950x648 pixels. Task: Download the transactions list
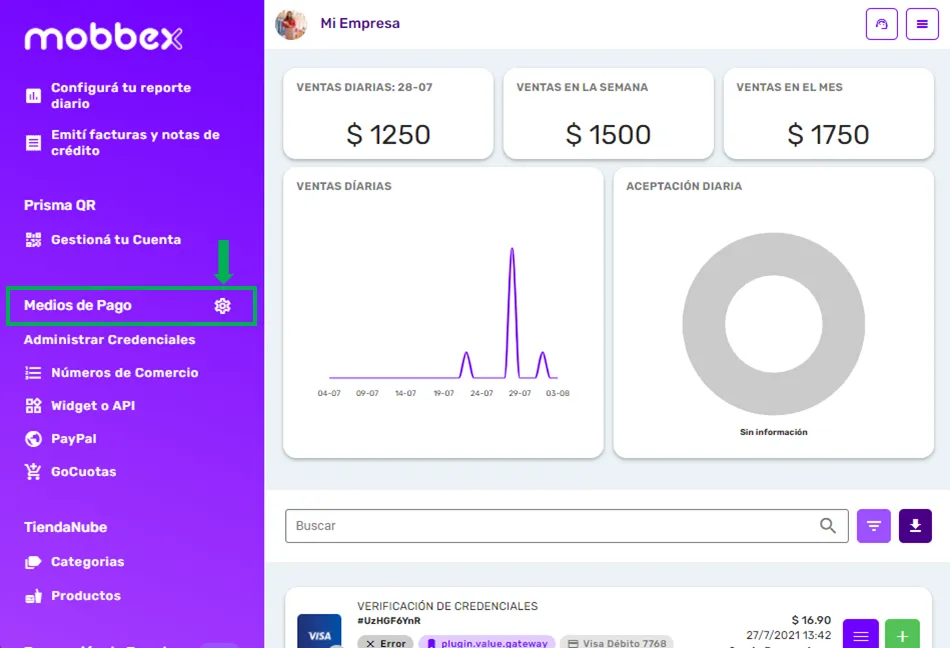click(915, 526)
